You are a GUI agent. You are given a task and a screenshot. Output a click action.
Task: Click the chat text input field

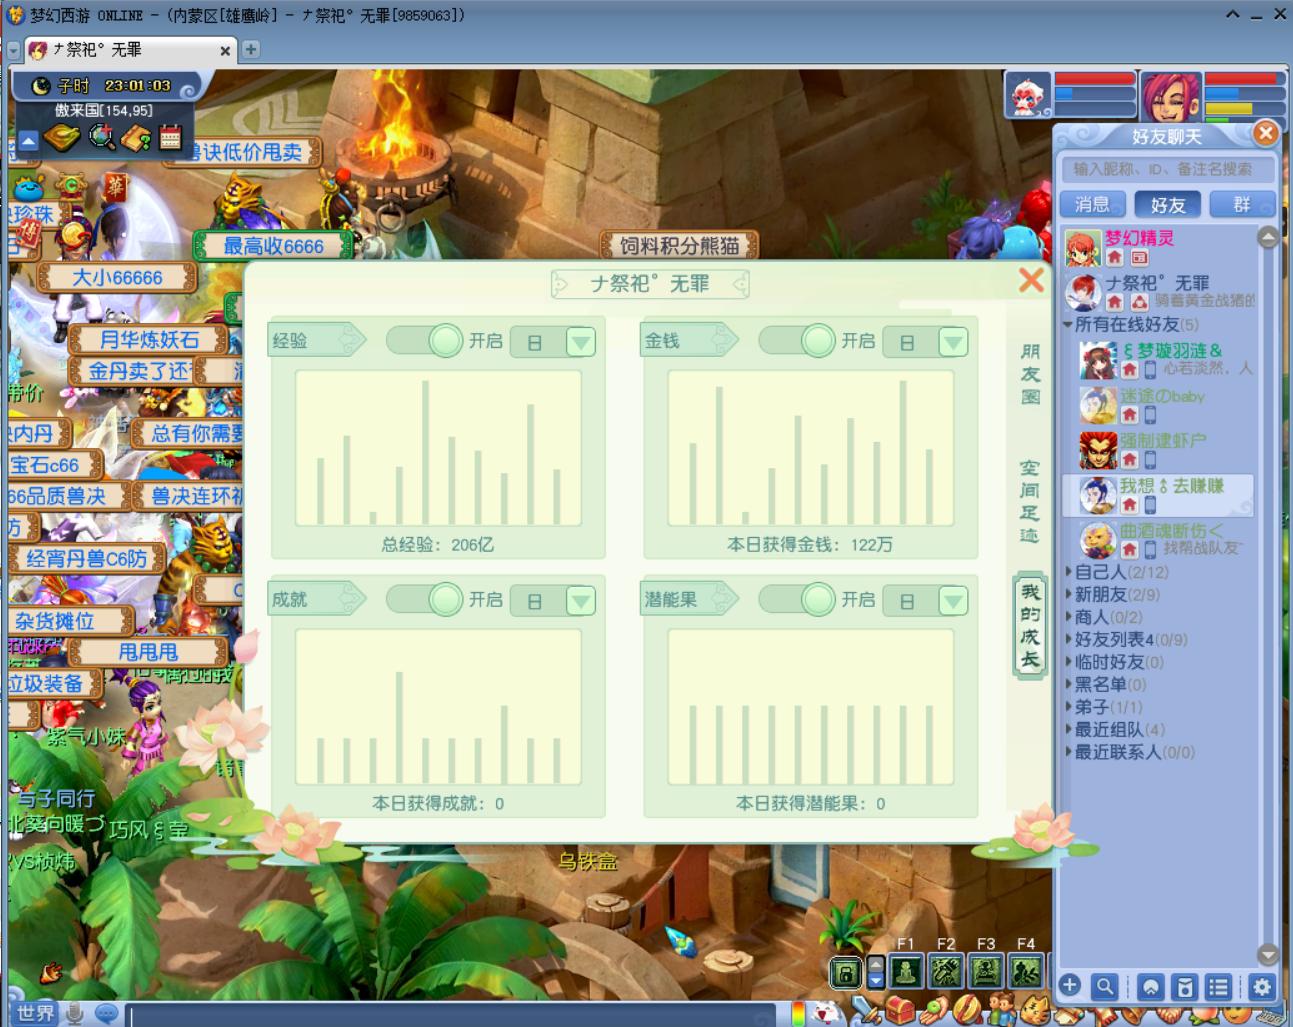click(452, 1015)
